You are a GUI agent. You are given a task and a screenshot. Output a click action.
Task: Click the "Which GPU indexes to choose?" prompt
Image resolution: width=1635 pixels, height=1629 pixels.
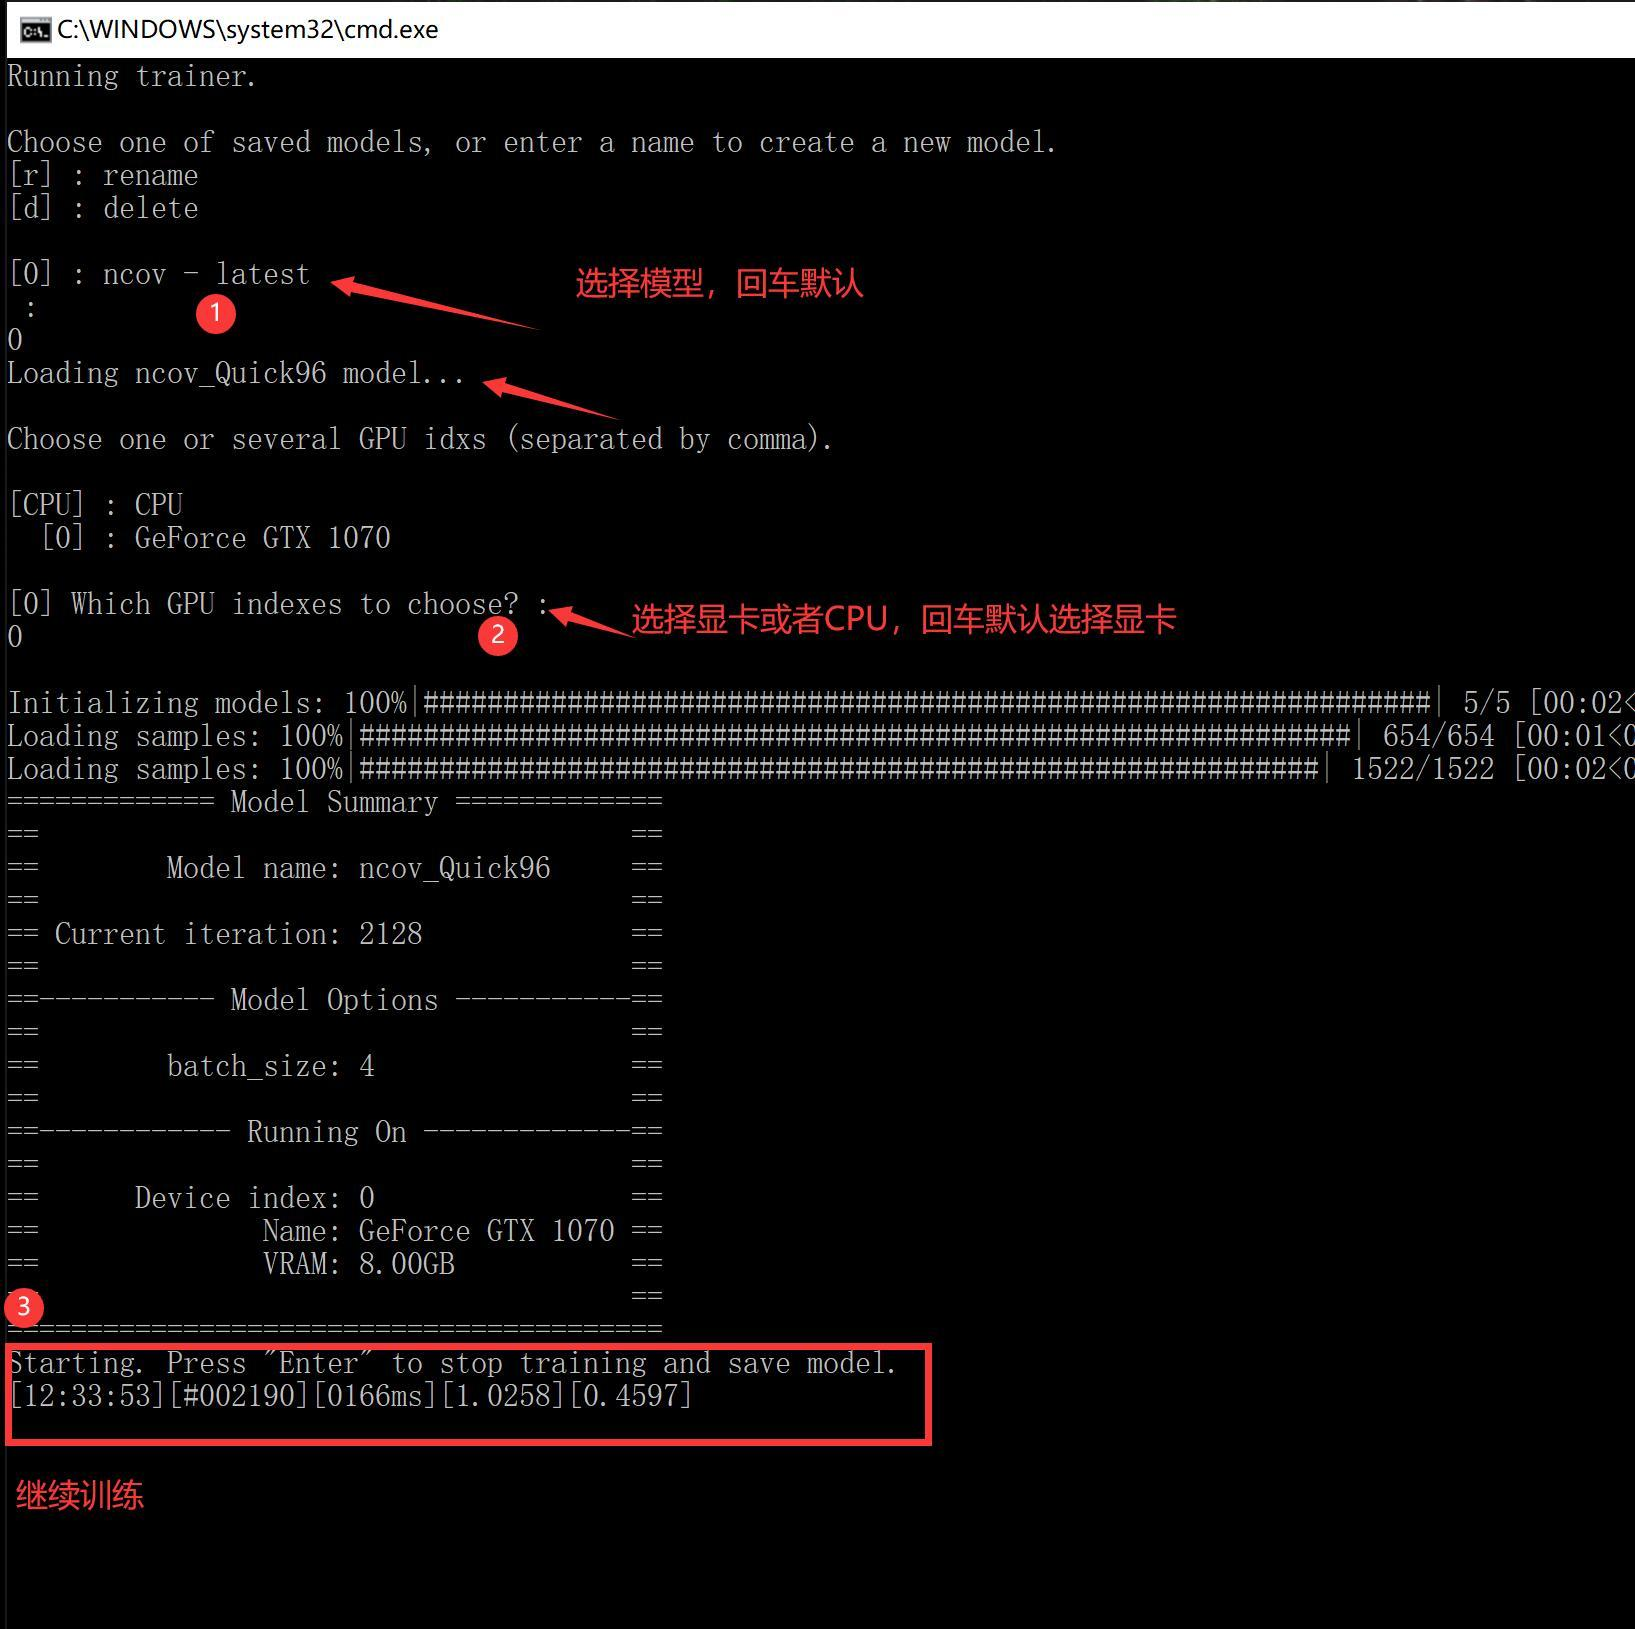point(295,604)
